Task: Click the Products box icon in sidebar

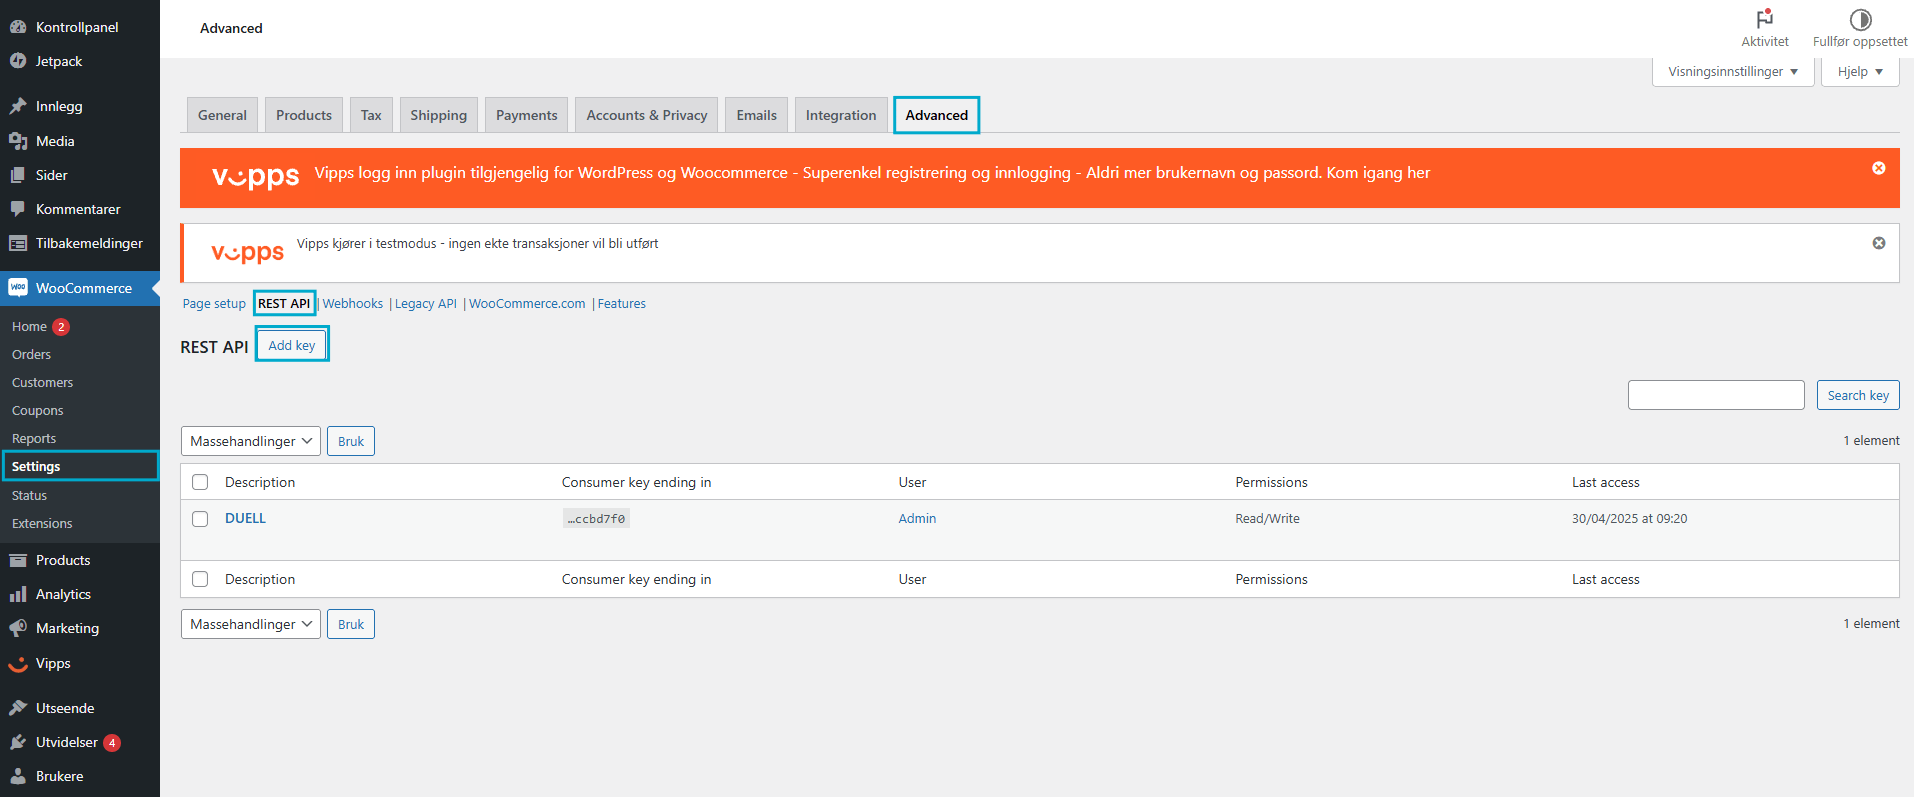Action: (x=18, y=560)
